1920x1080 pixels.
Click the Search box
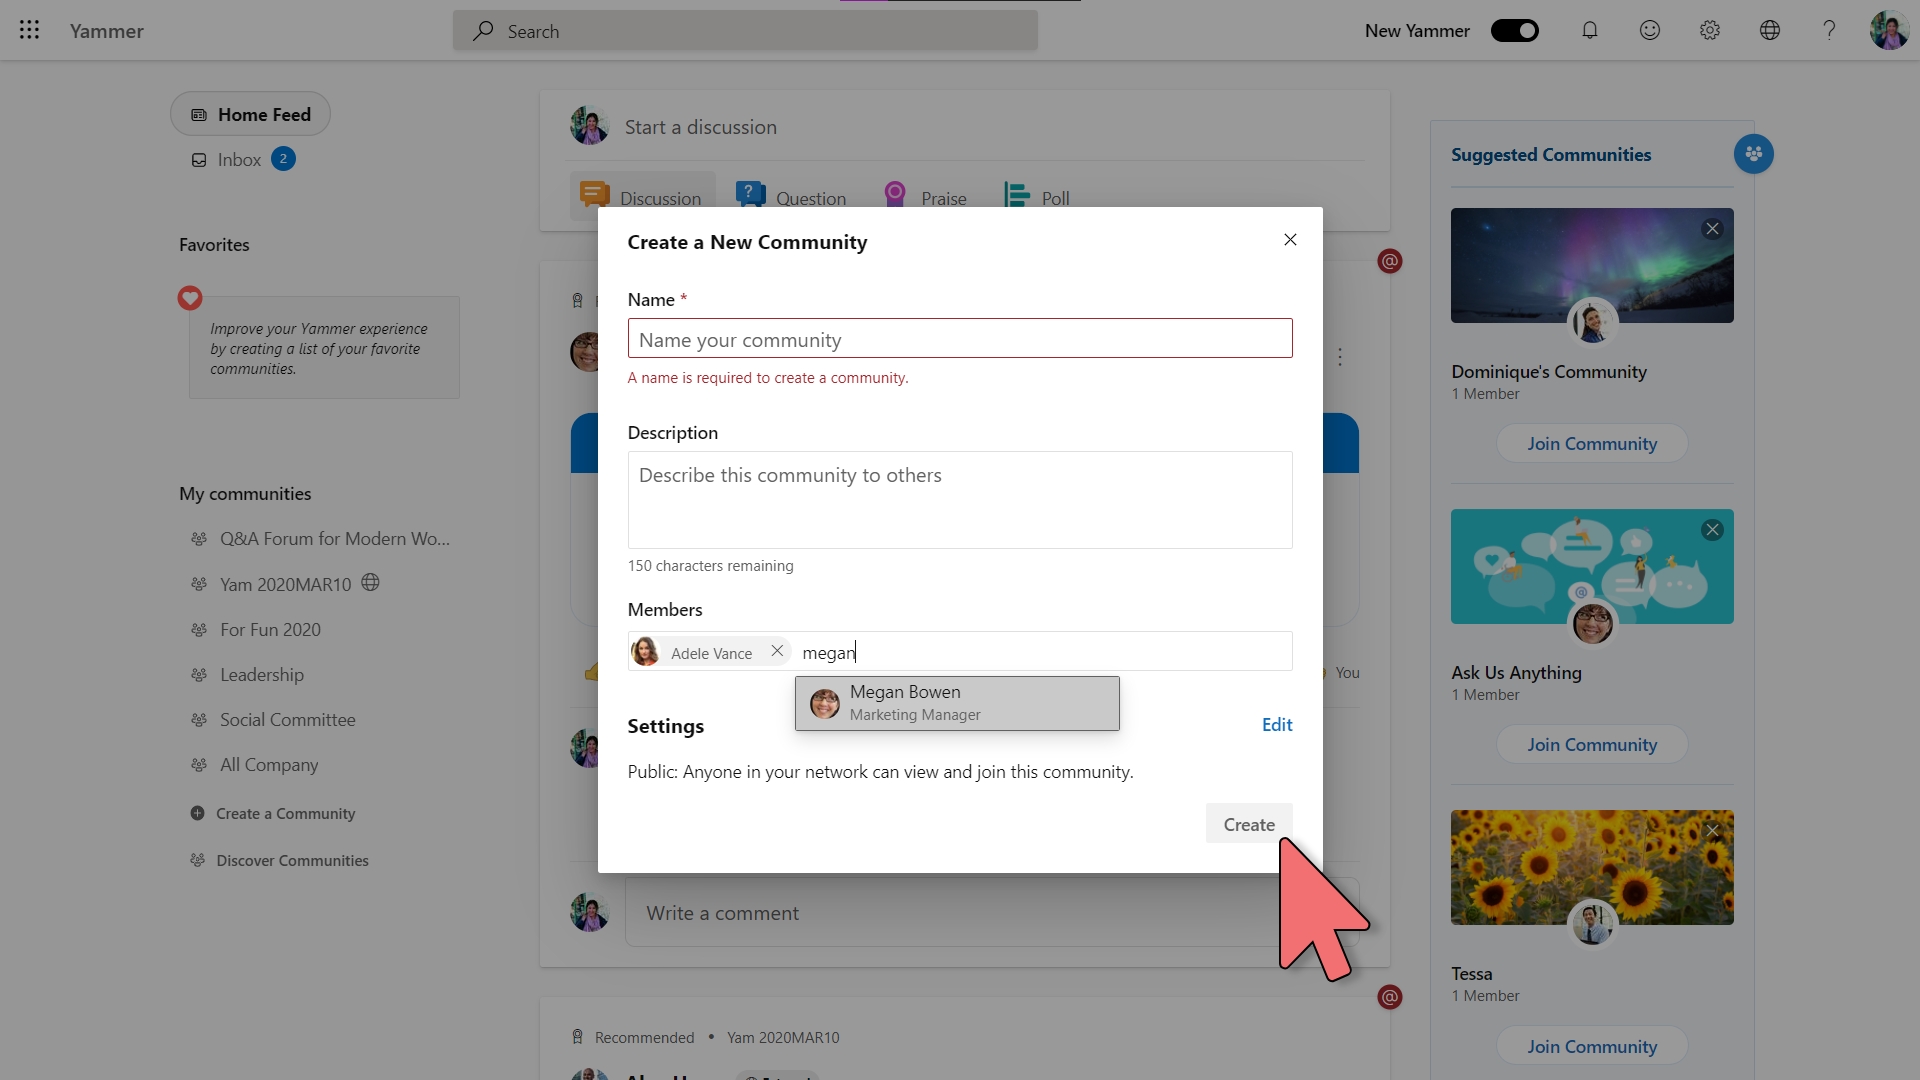point(745,31)
